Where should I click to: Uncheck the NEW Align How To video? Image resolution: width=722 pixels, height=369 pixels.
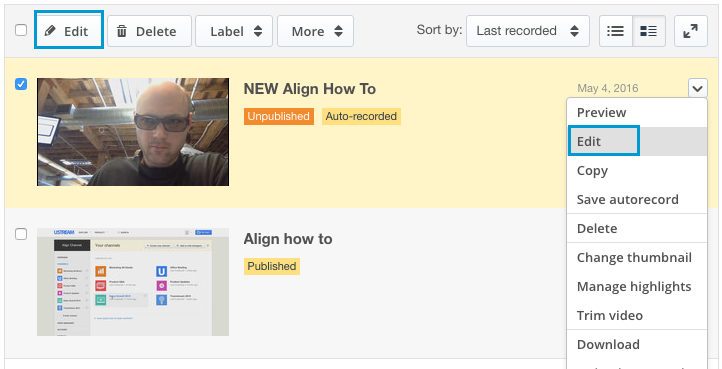tap(21, 84)
